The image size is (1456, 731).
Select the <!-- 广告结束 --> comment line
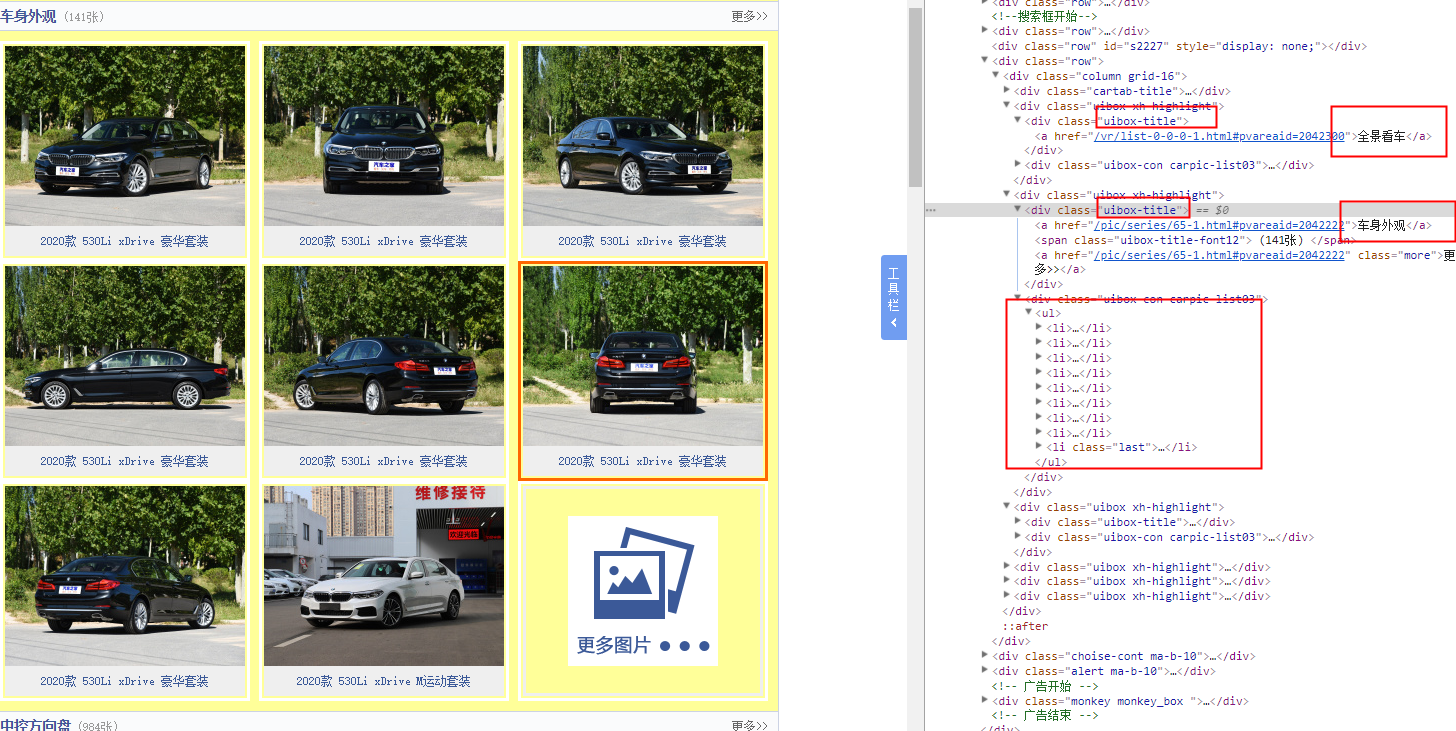point(1044,716)
